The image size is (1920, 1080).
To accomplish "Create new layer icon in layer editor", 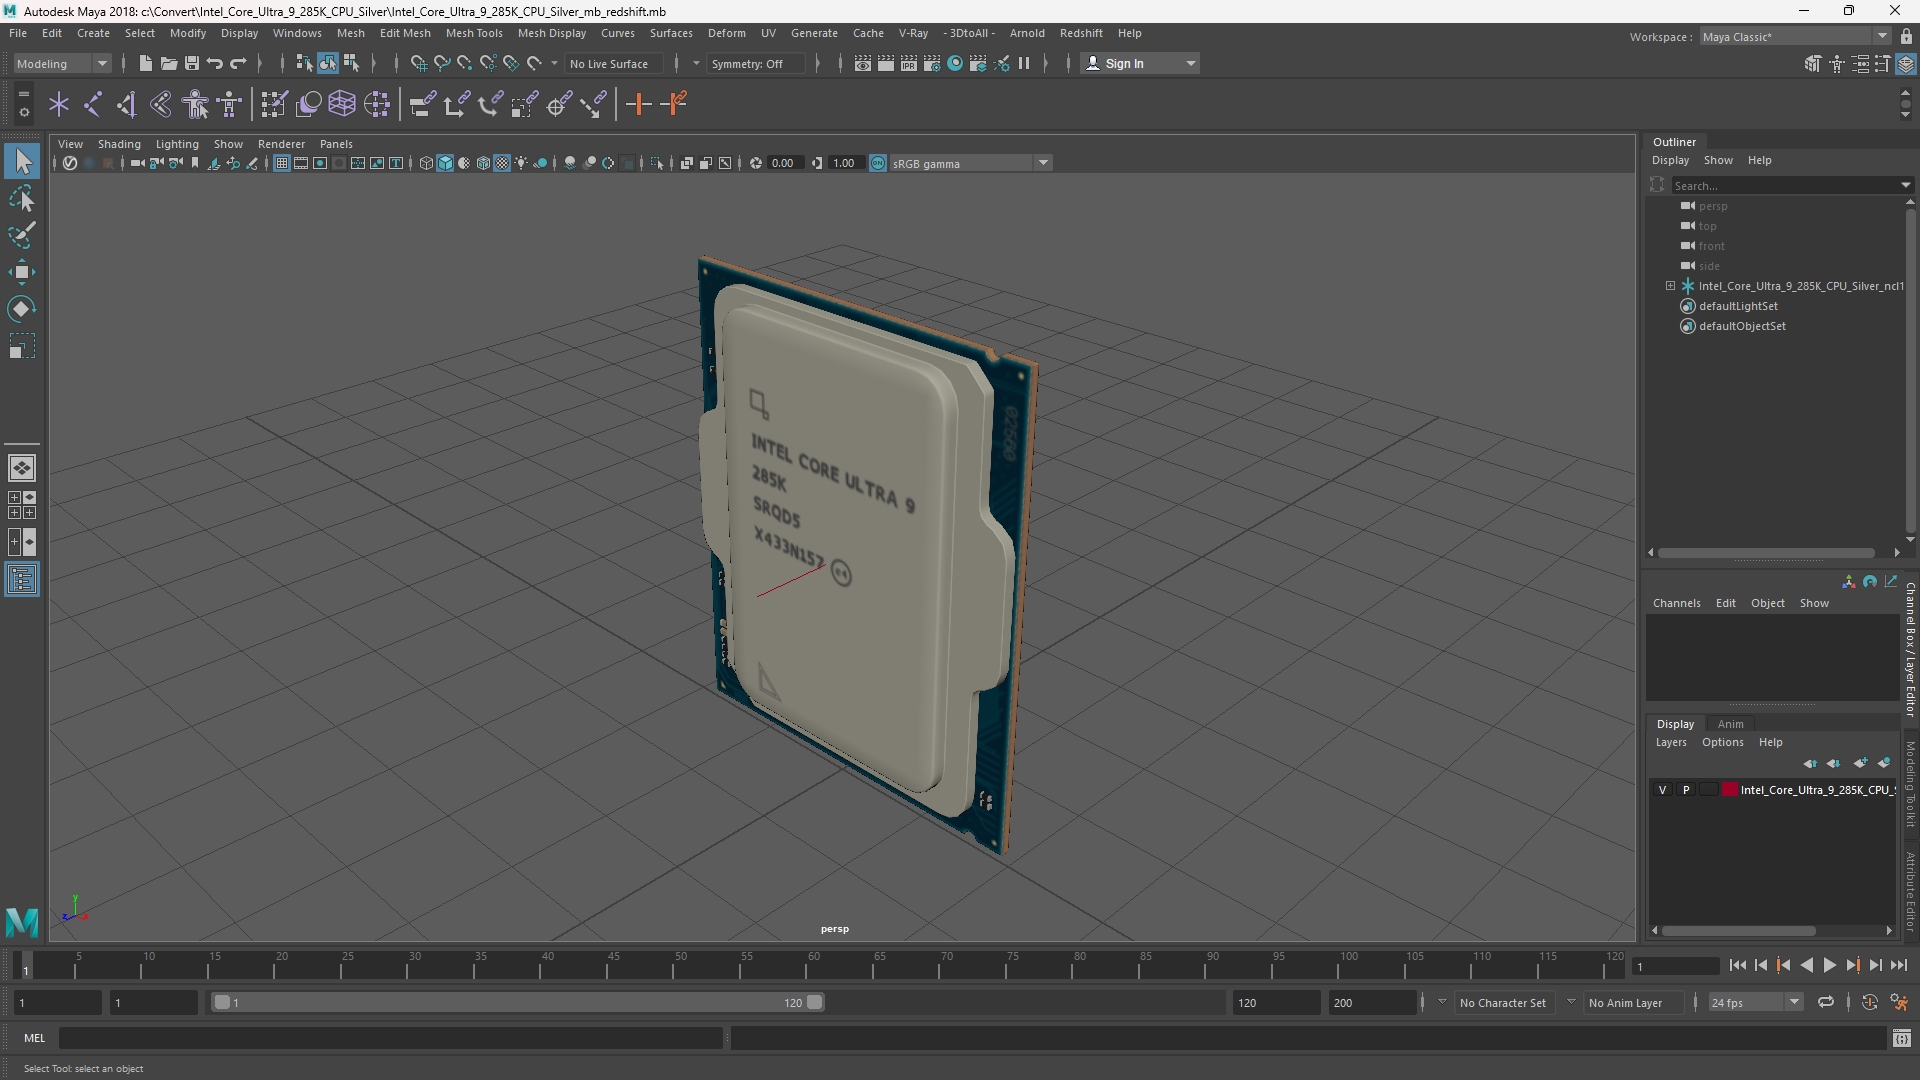I will pyautogui.click(x=1859, y=763).
